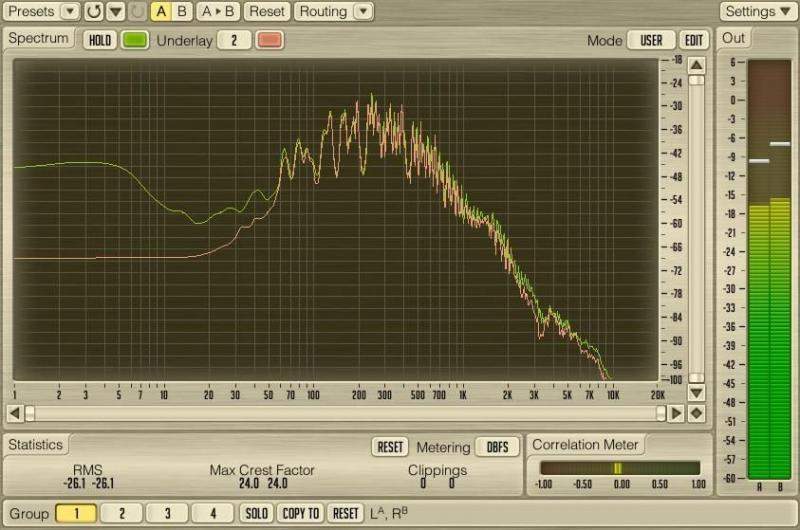The image size is (800, 530).
Task: Click the EDIT mode button
Action: point(694,41)
